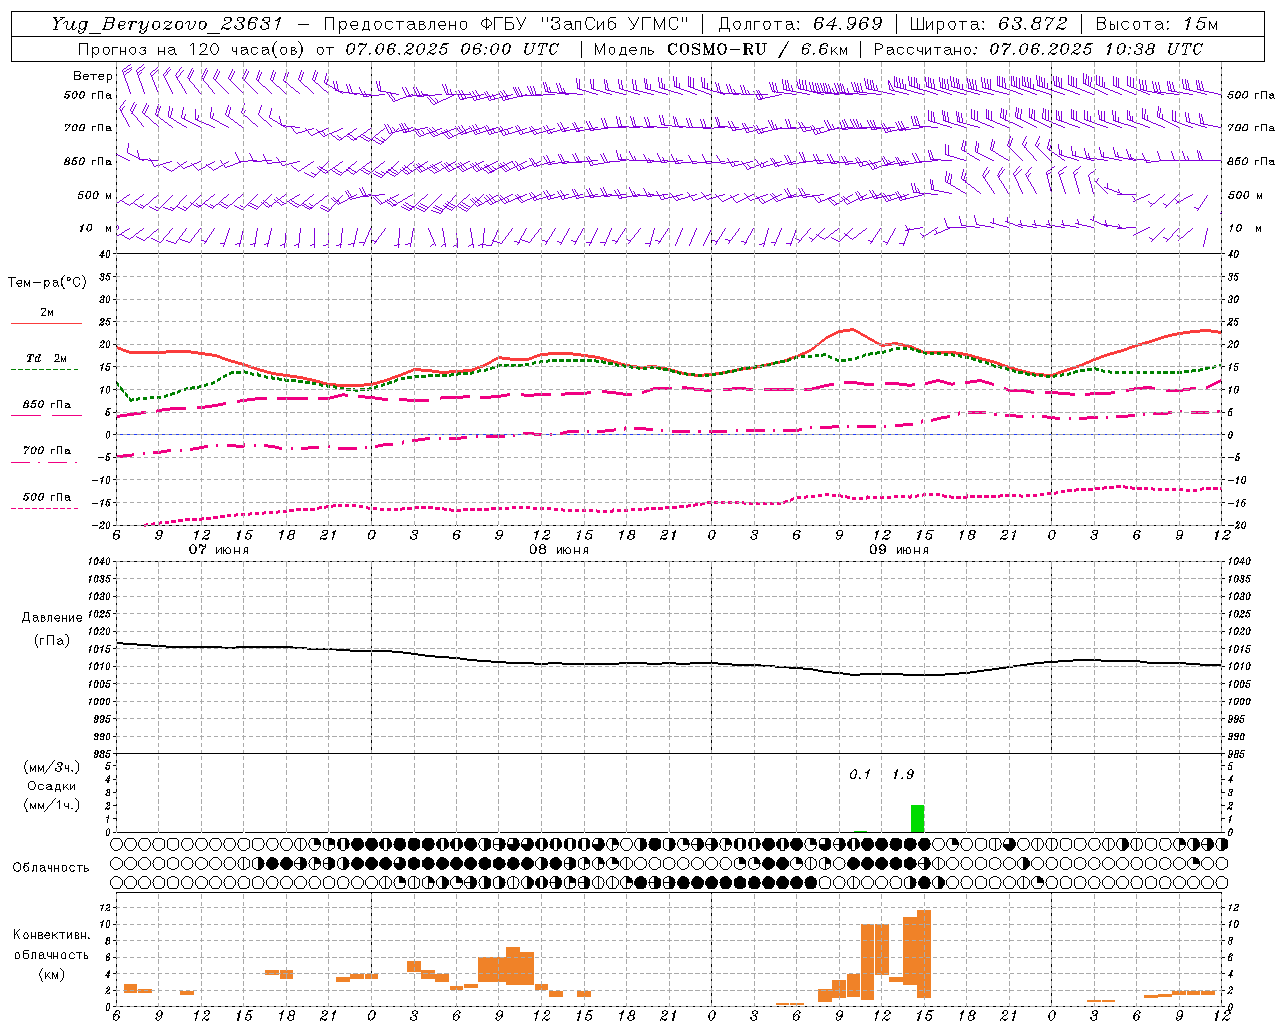The width and height of the screenshot is (1280, 1024).
Task: Click the date label 07 июня
Action: pyautogui.click(x=219, y=550)
